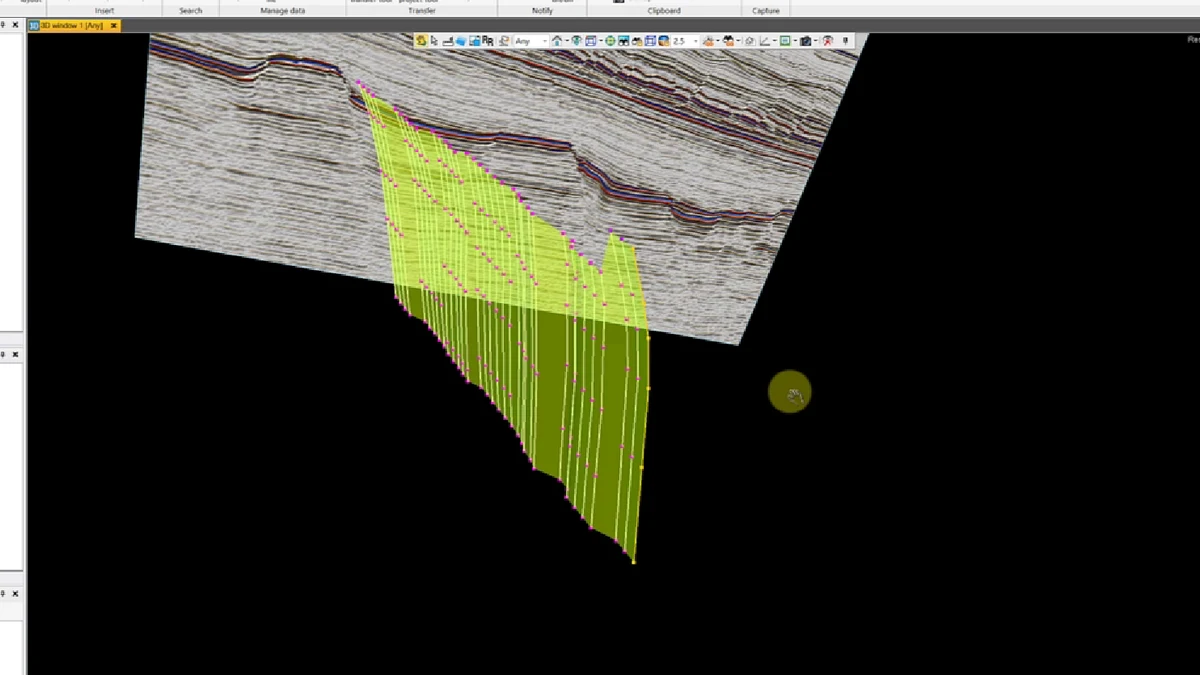1200x675 pixels.
Task: Expand the arrow next to light icon
Action: 717,41
